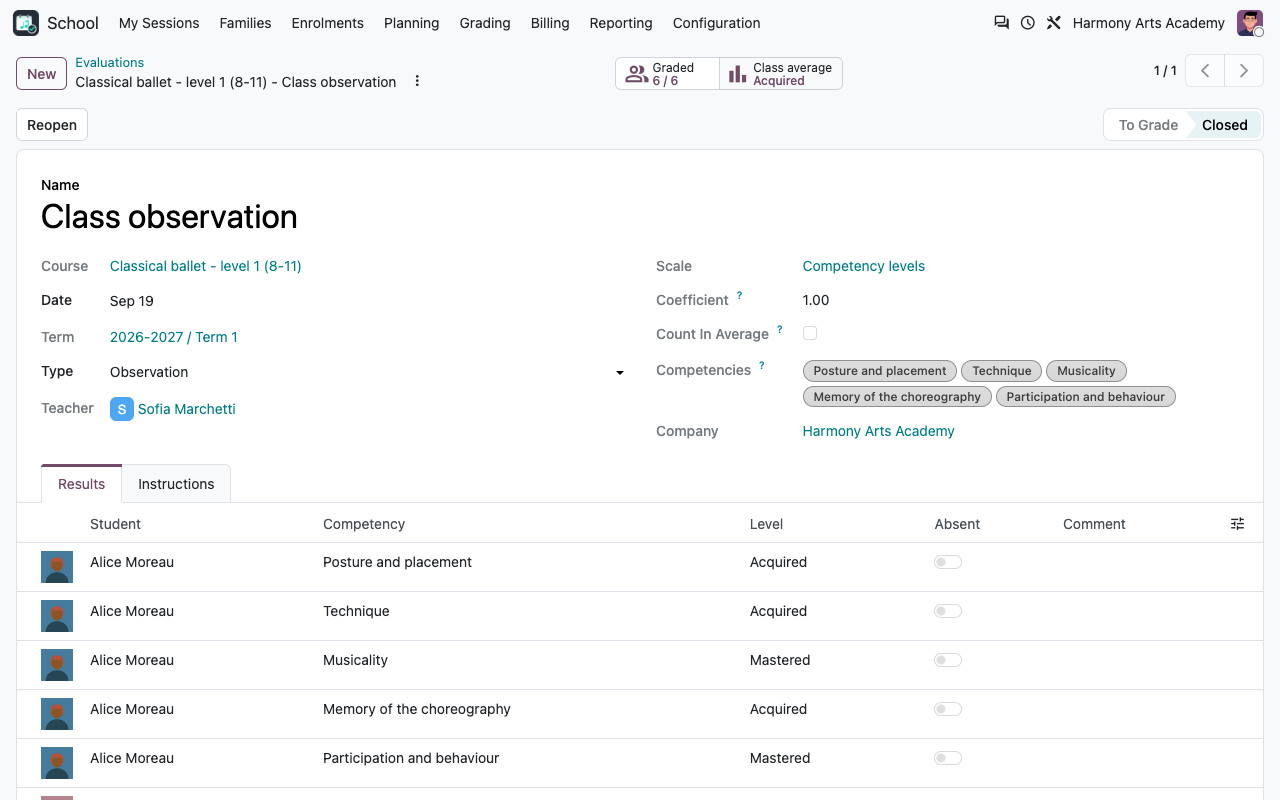Click the Count In Average help mark
Screen dimensions: 1280x800
[x=780, y=330]
